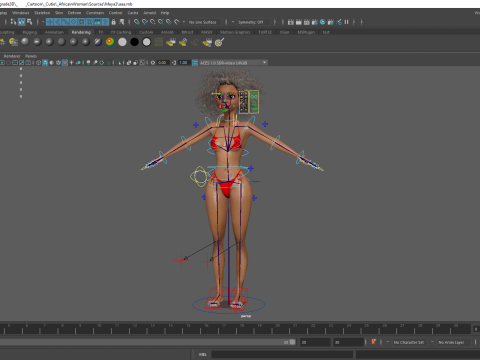
Task: Open the Constrain menu
Action: point(95,13)
